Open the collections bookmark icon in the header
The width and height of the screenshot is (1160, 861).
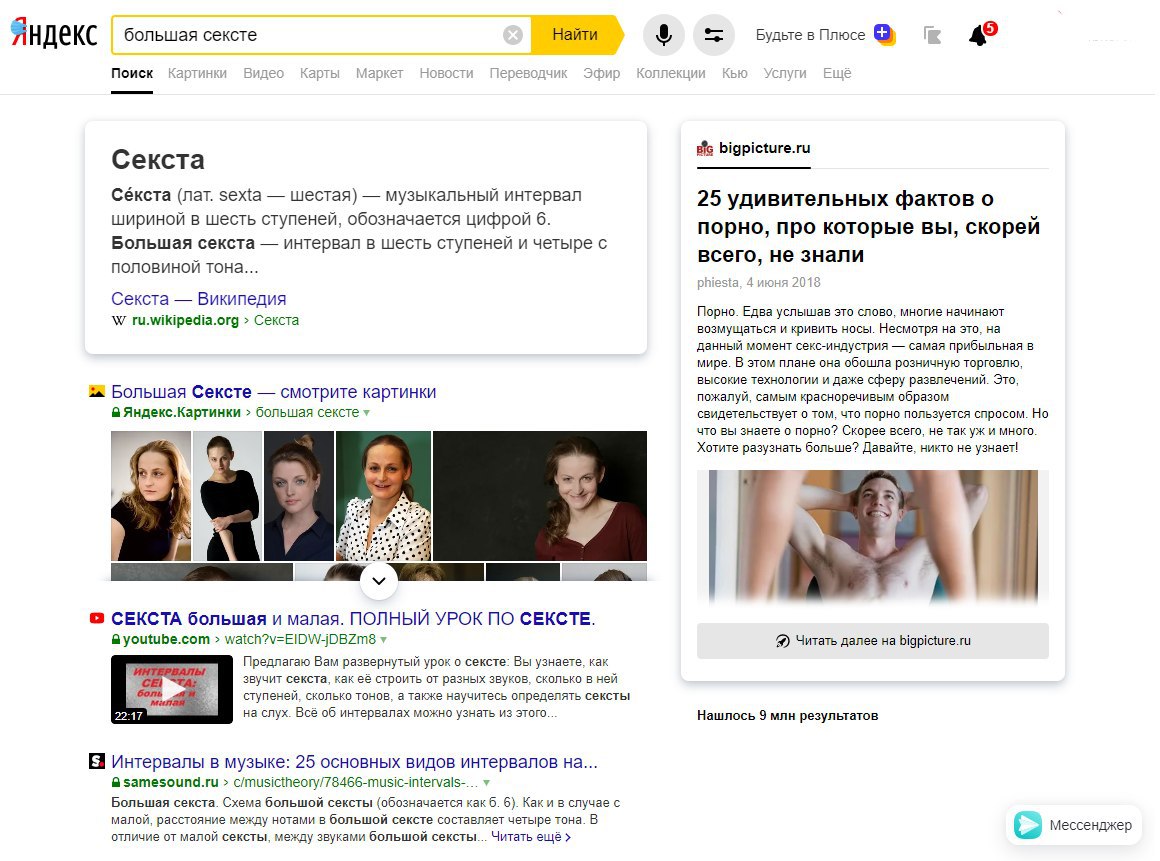(x=932, y=35)
